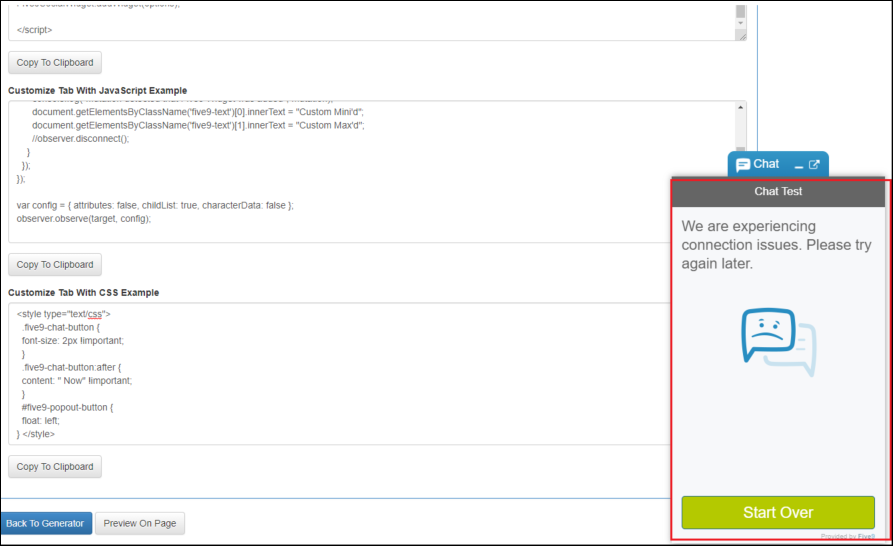Copy the top script code to clipboard

pyautogui.click(x=55, y=62)
